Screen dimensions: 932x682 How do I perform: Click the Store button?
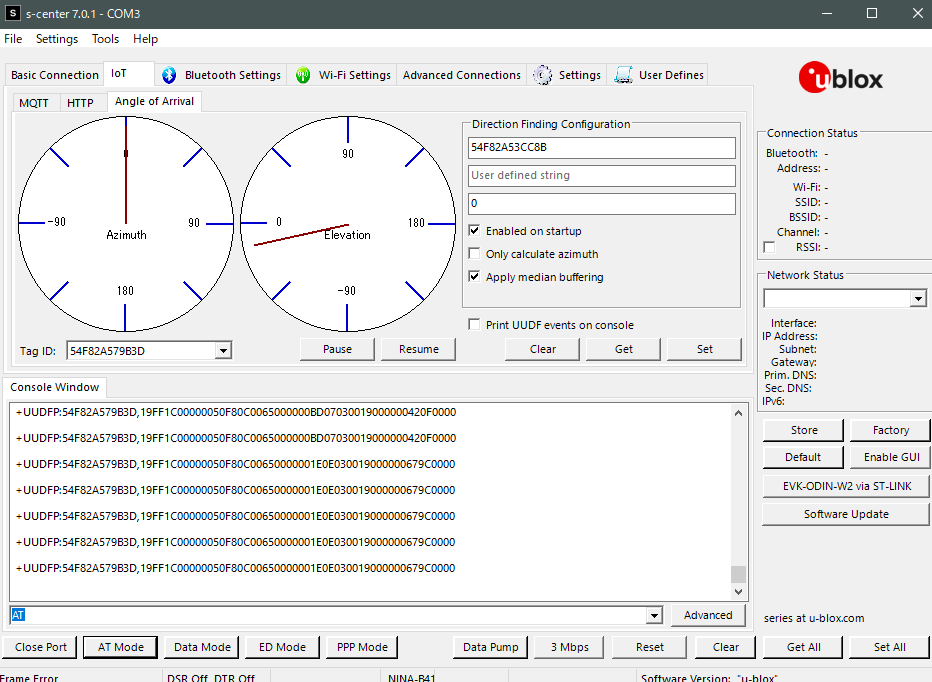point(804,430)
